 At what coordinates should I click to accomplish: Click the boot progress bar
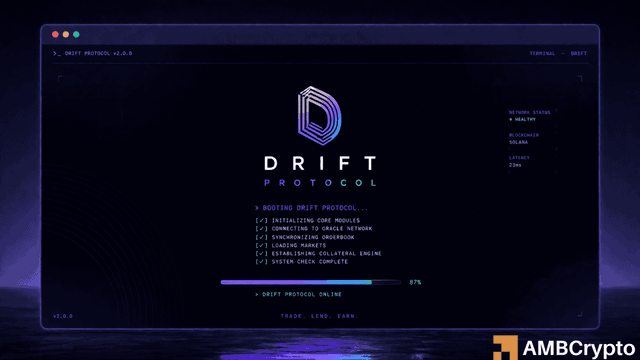pos(311,282)
